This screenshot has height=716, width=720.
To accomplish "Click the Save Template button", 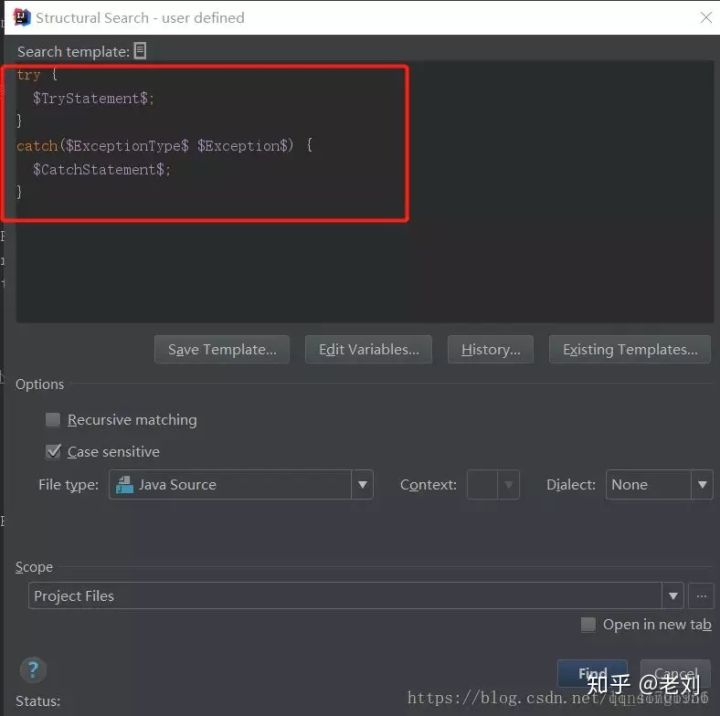I will point(222,350).
